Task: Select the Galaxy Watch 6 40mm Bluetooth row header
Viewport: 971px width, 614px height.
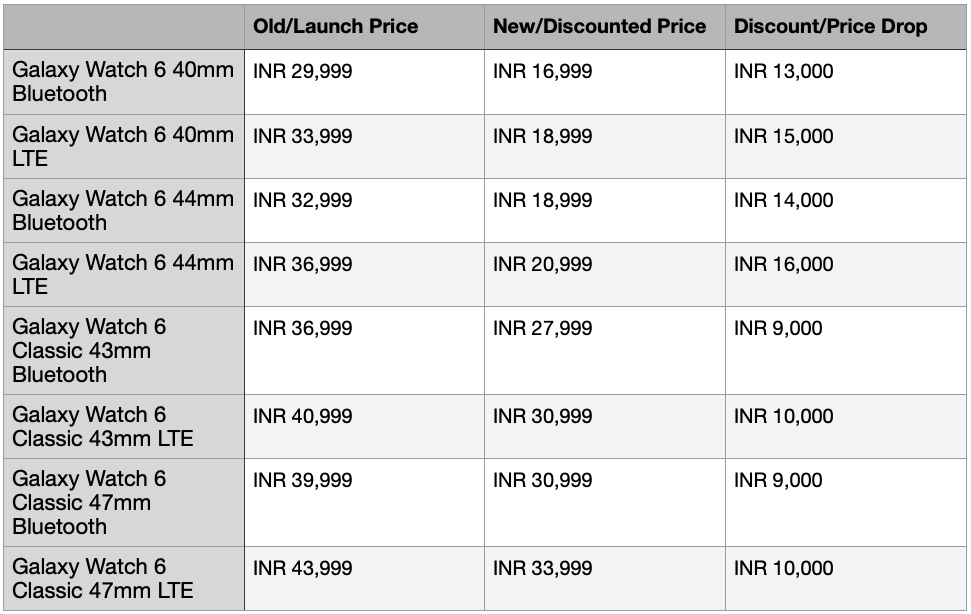Action: tap(123, 82)
